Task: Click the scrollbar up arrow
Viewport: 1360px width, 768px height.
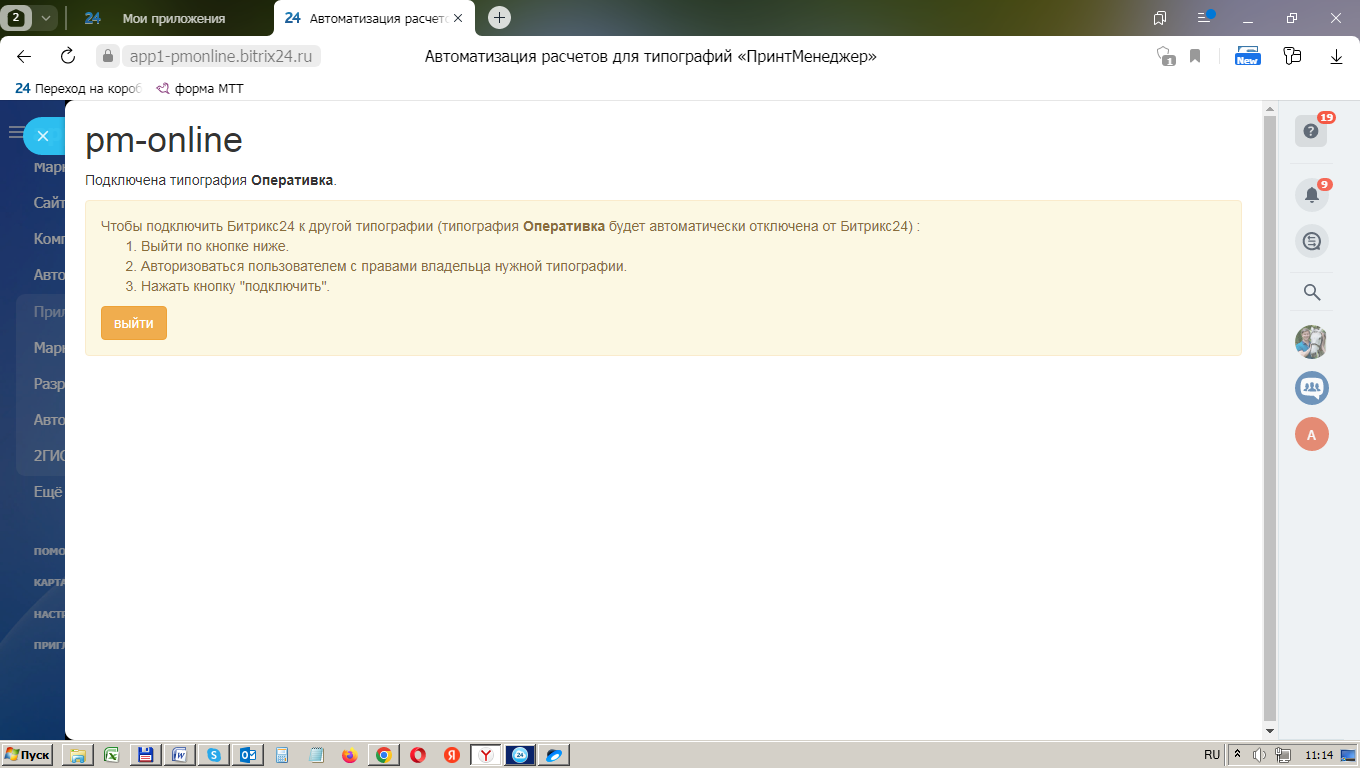Action: click(x=1270, y=108)
